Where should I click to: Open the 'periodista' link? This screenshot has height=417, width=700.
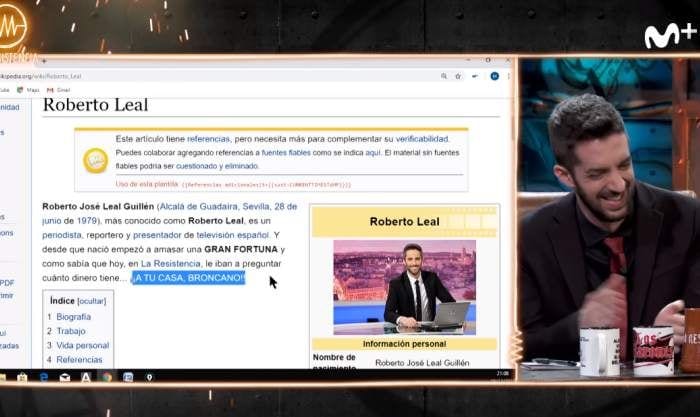click(62, 235)
